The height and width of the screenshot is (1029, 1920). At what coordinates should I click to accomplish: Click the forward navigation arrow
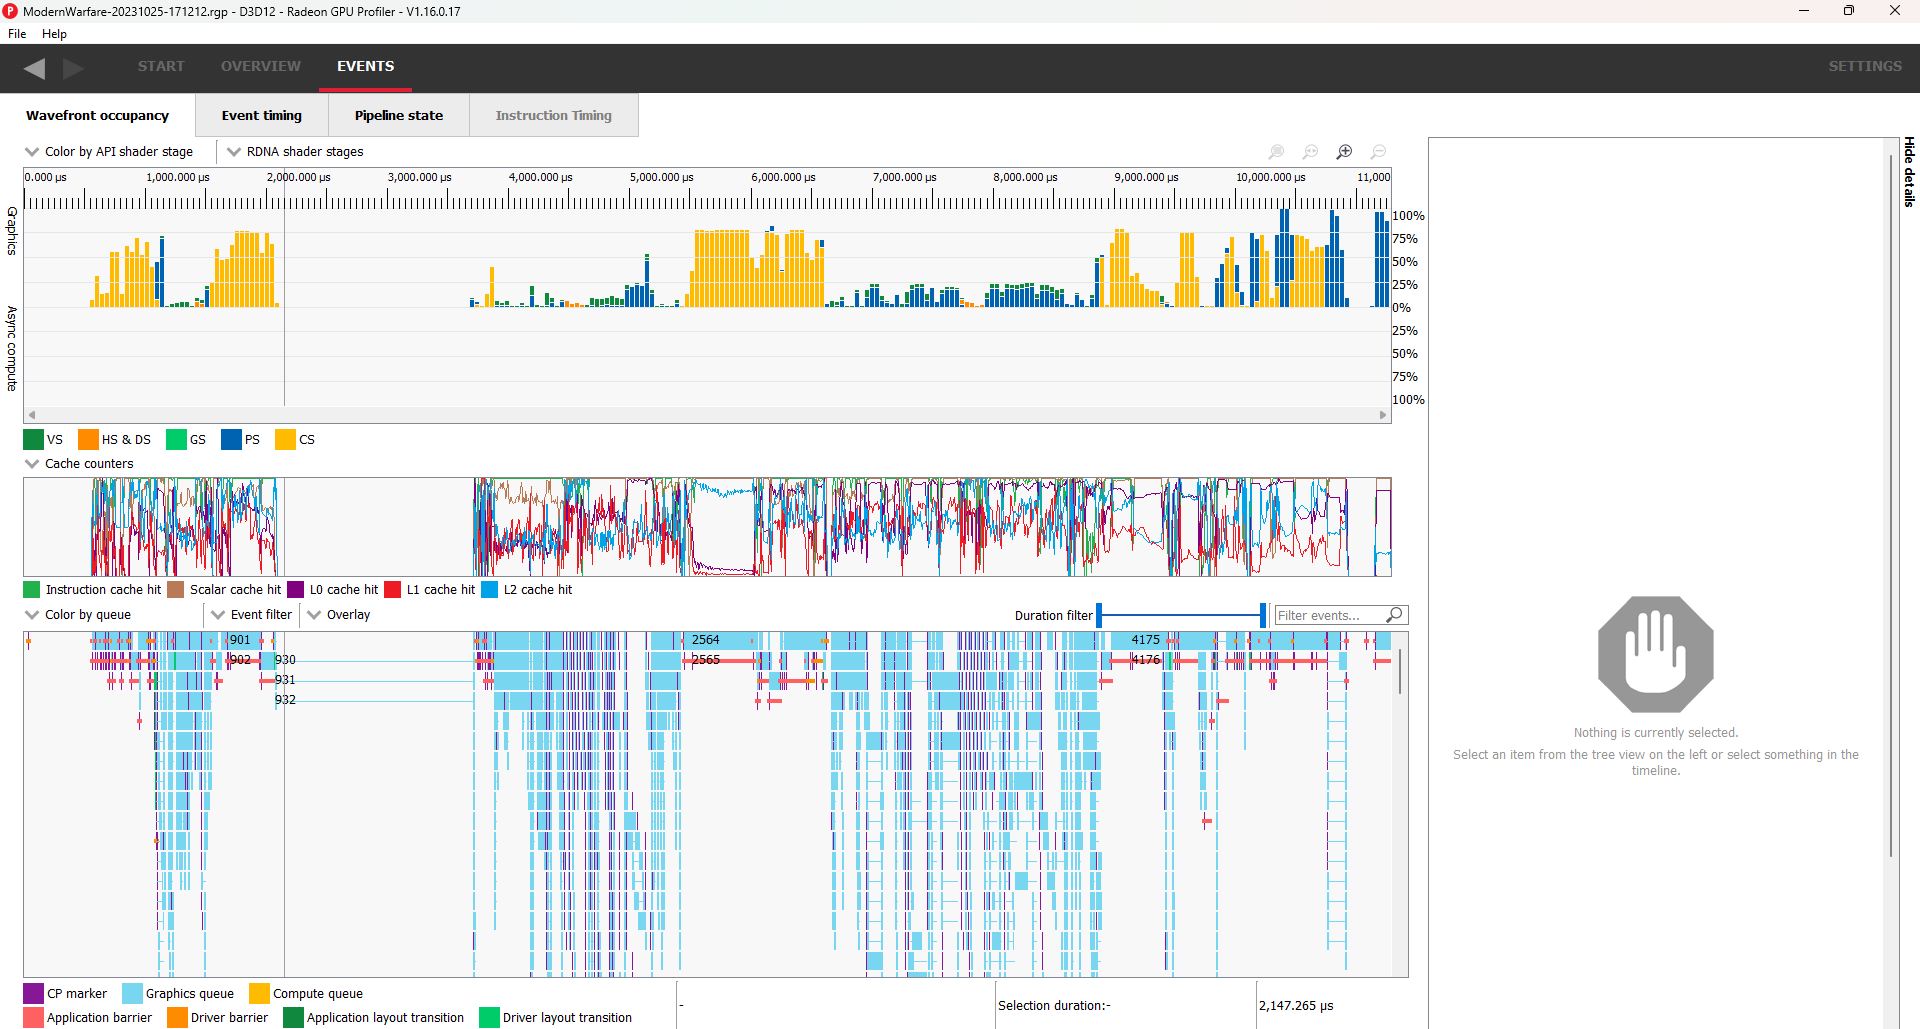(73, 68)
